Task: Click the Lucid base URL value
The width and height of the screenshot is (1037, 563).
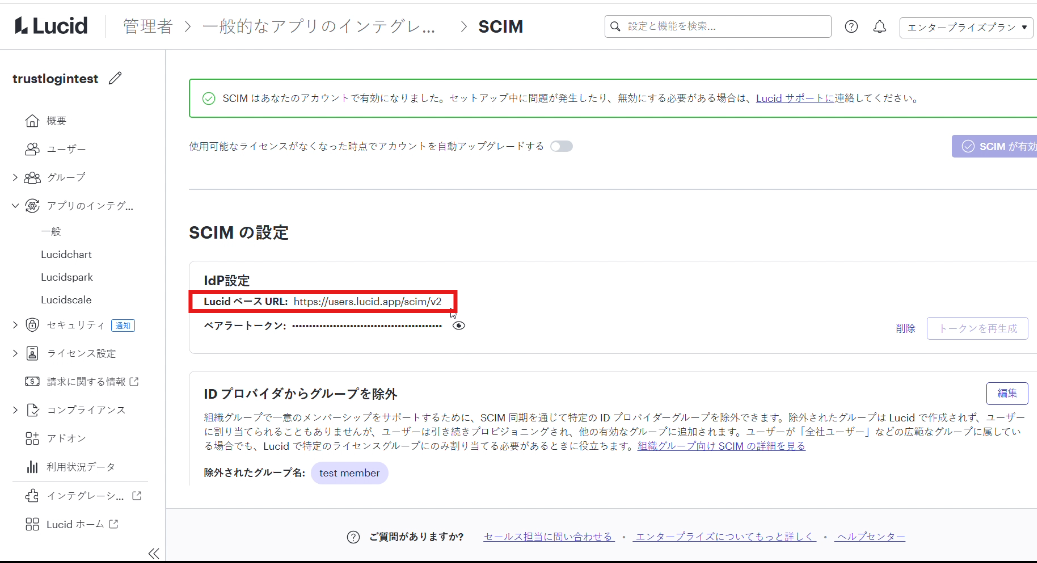Action: point(367,302)
